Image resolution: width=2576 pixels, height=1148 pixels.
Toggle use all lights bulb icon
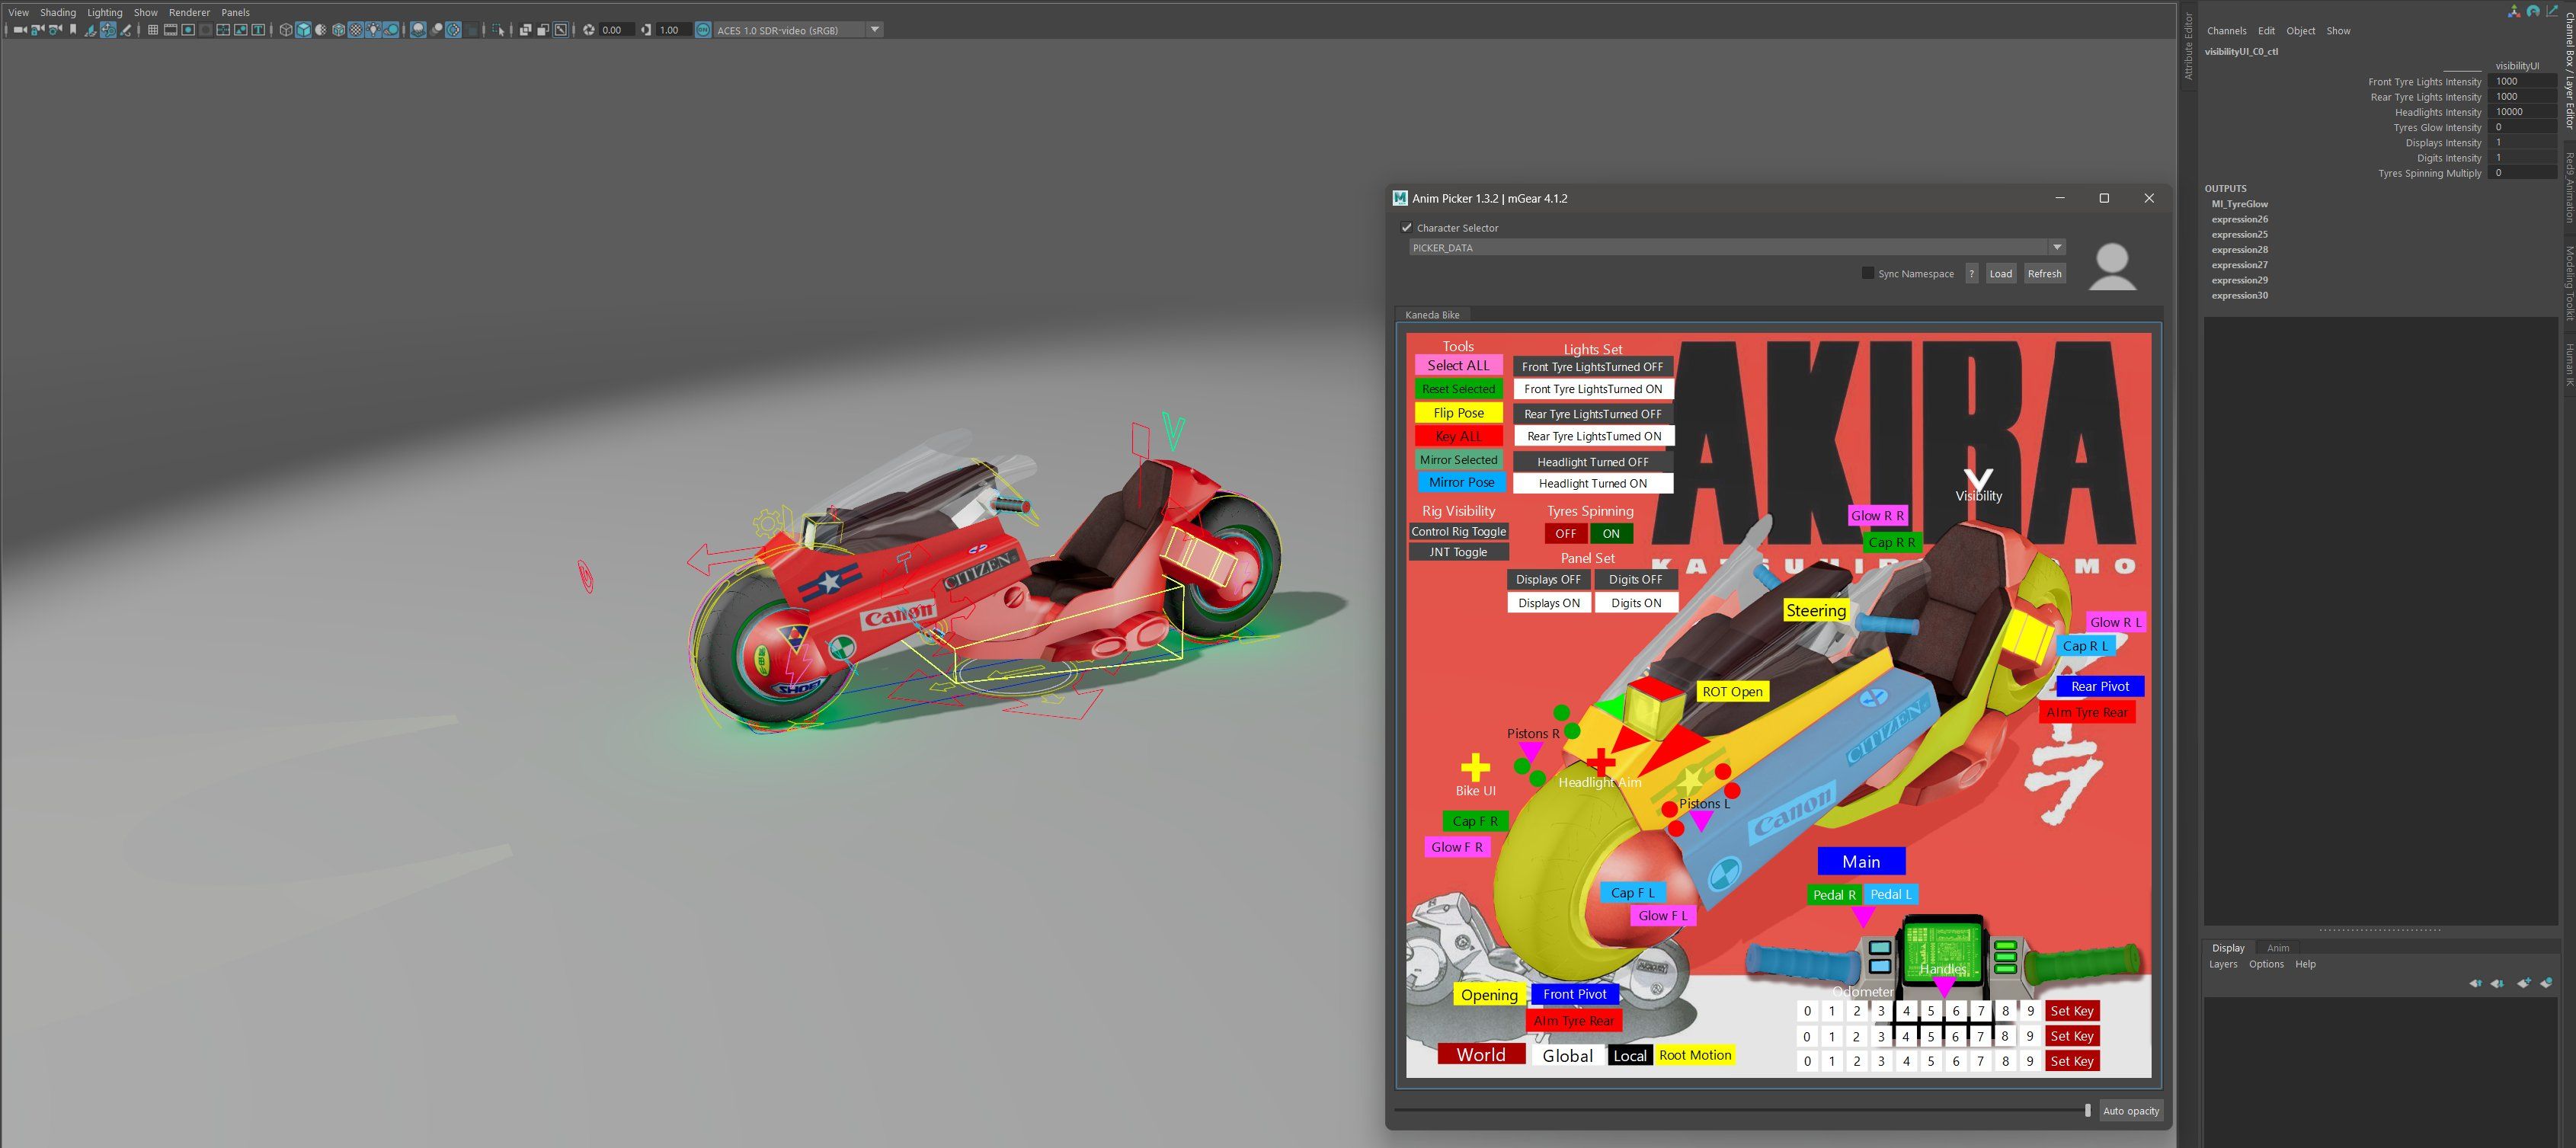point(373,30)
